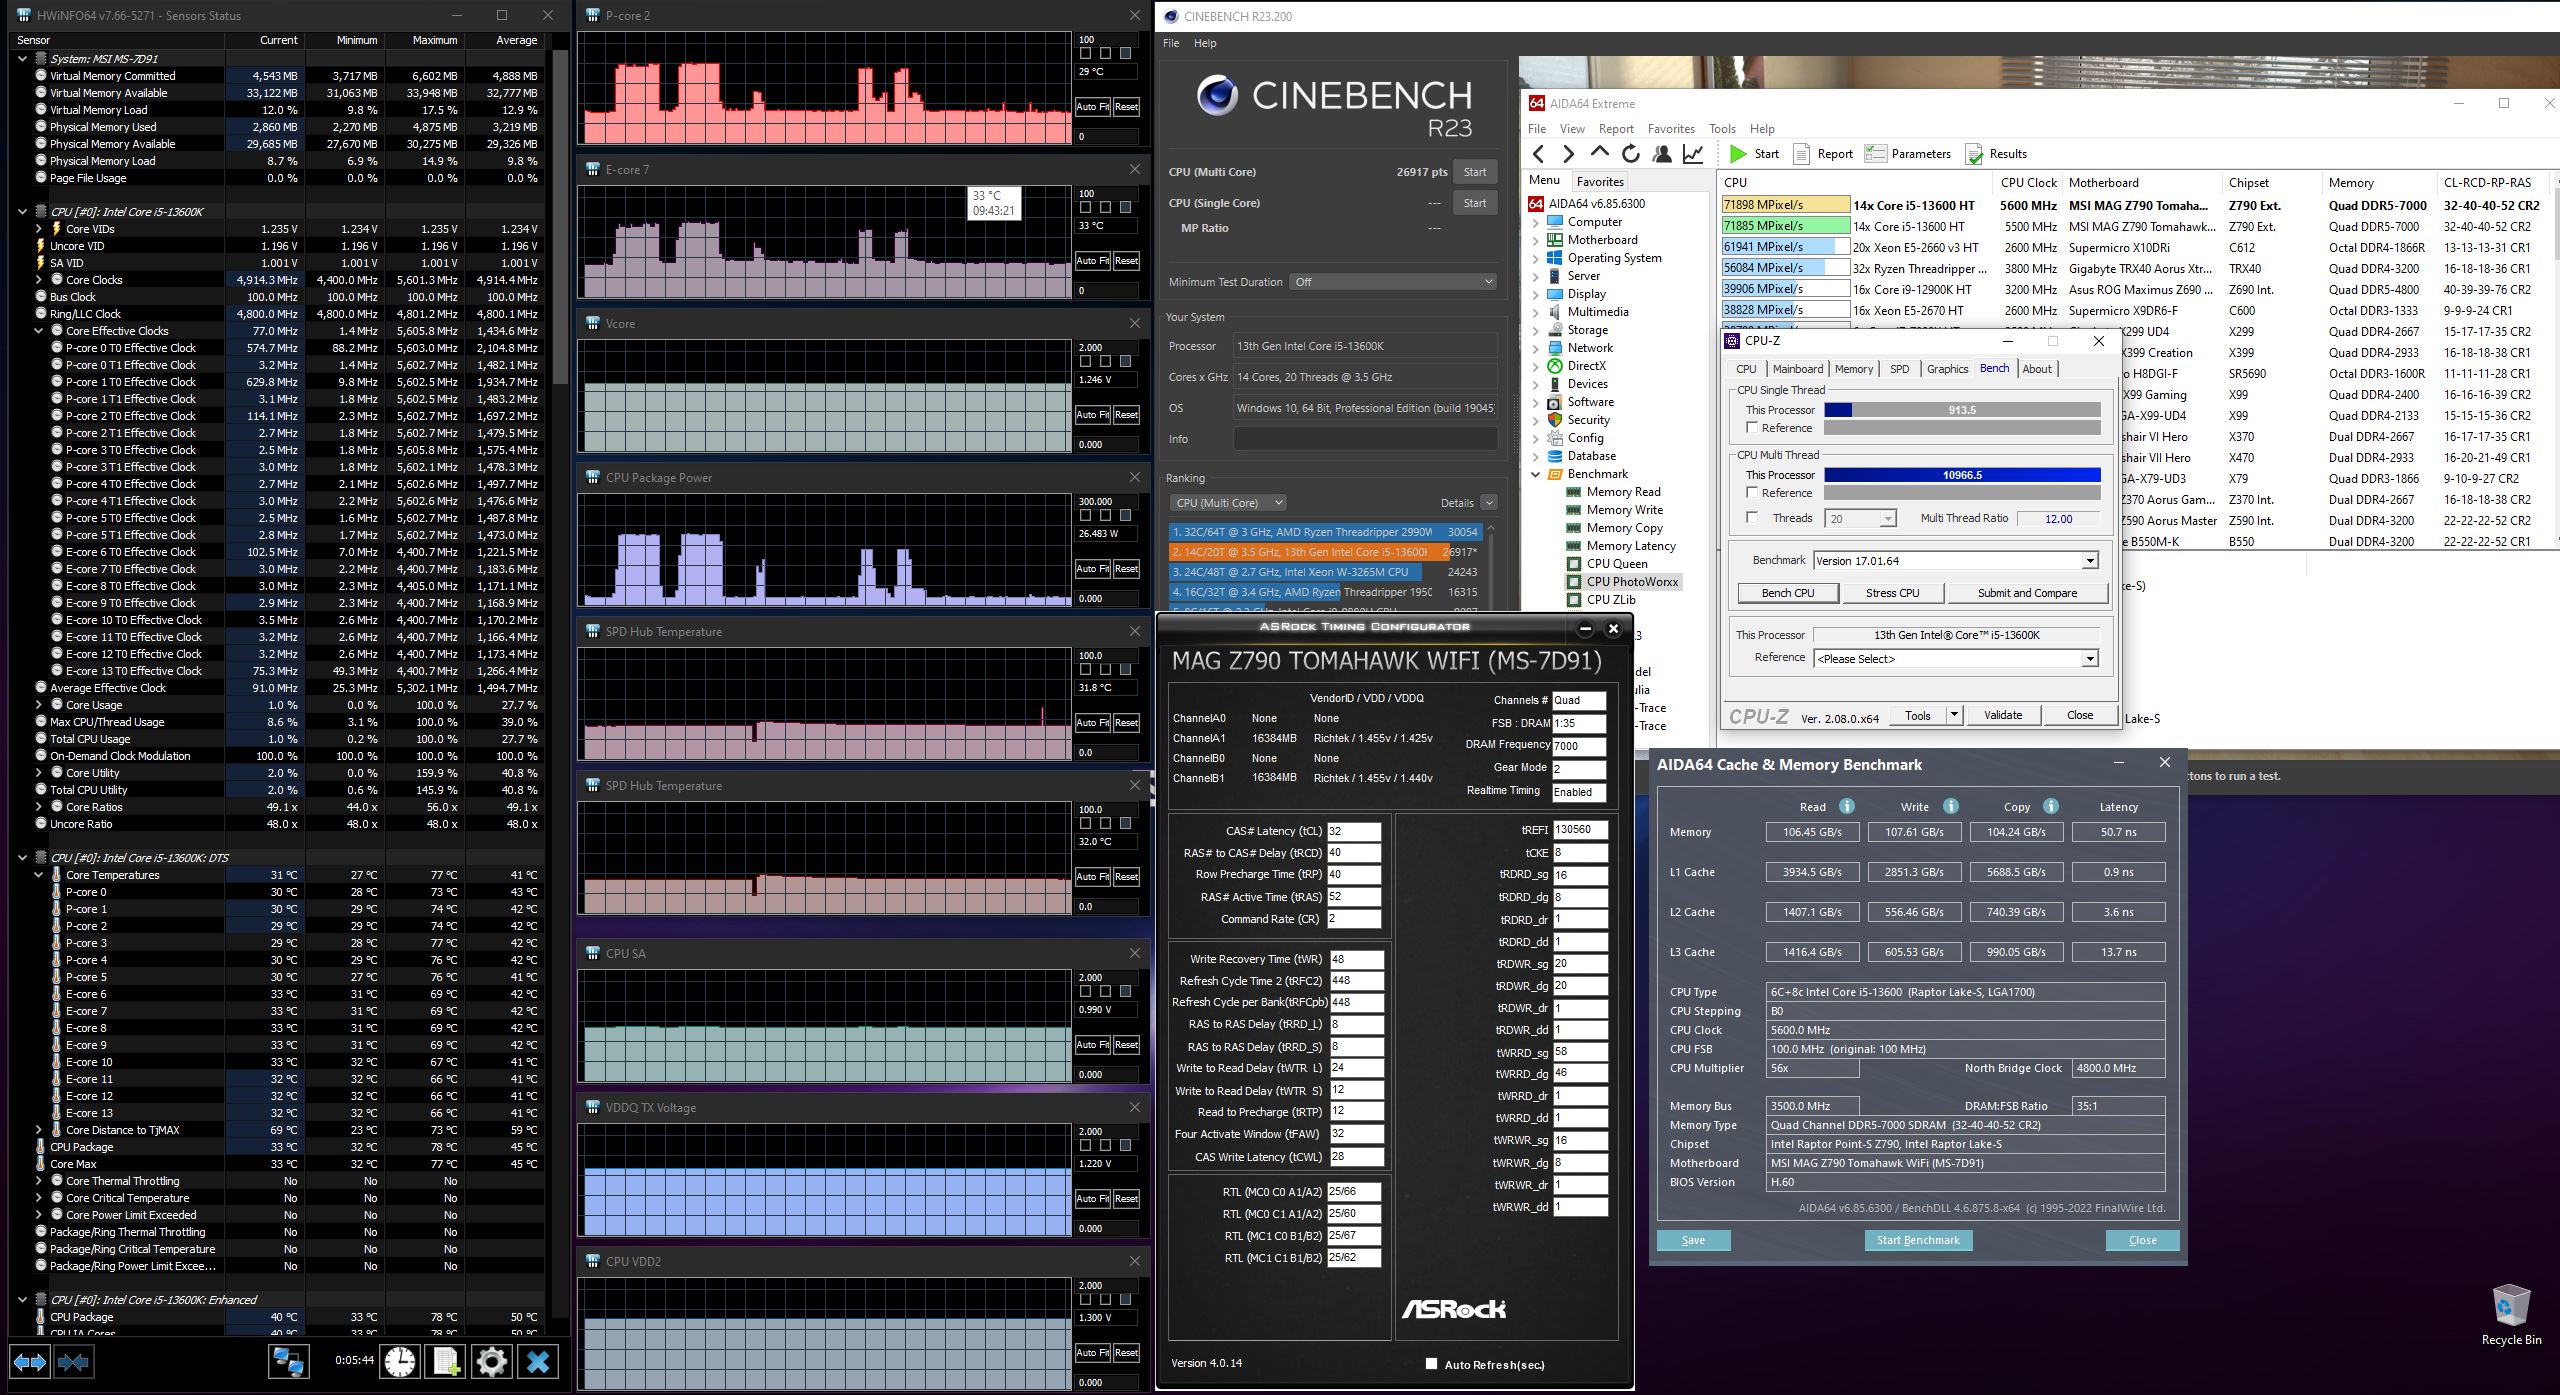The image size is (2560, 1395).
Task: Open HWiNFO sensor settings gear icon
Action: pyautogui.click(x=491, y=1361)
